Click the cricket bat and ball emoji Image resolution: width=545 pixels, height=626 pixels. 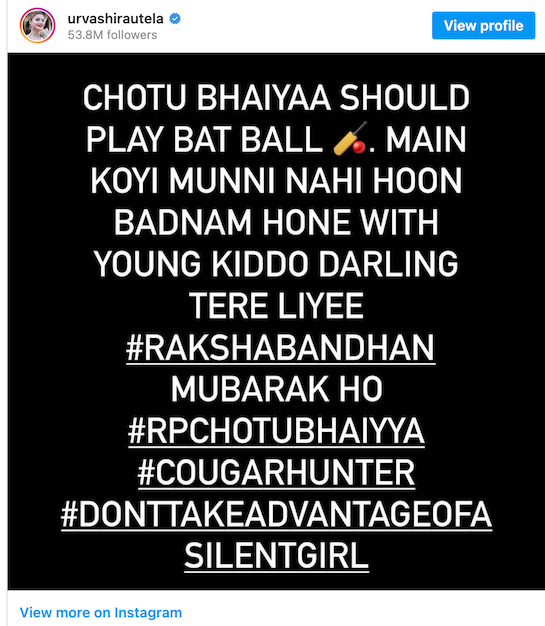(350, 139)
